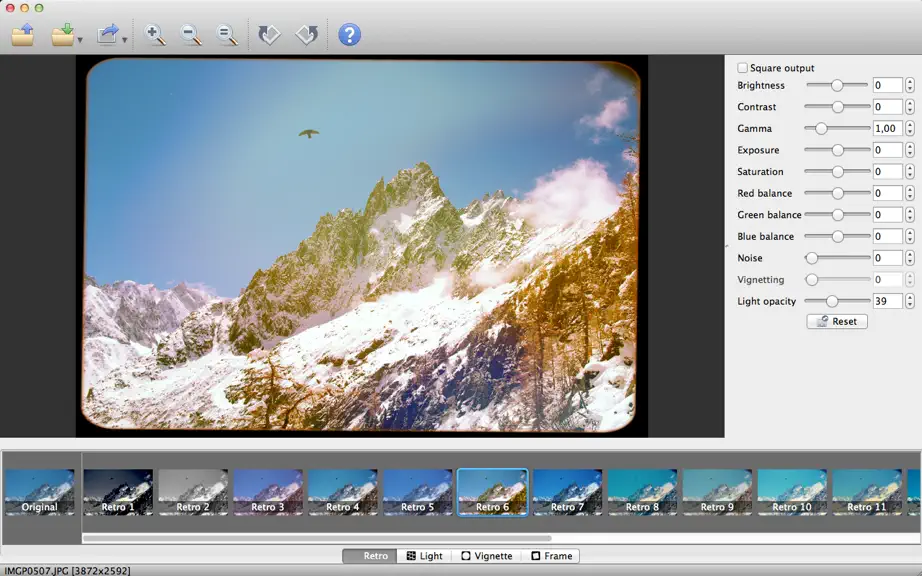This screenshot has width=922, height=576.
Task: Zoom in with the plus magnifier
Action: pyautogui.click(x=155, y=35)
